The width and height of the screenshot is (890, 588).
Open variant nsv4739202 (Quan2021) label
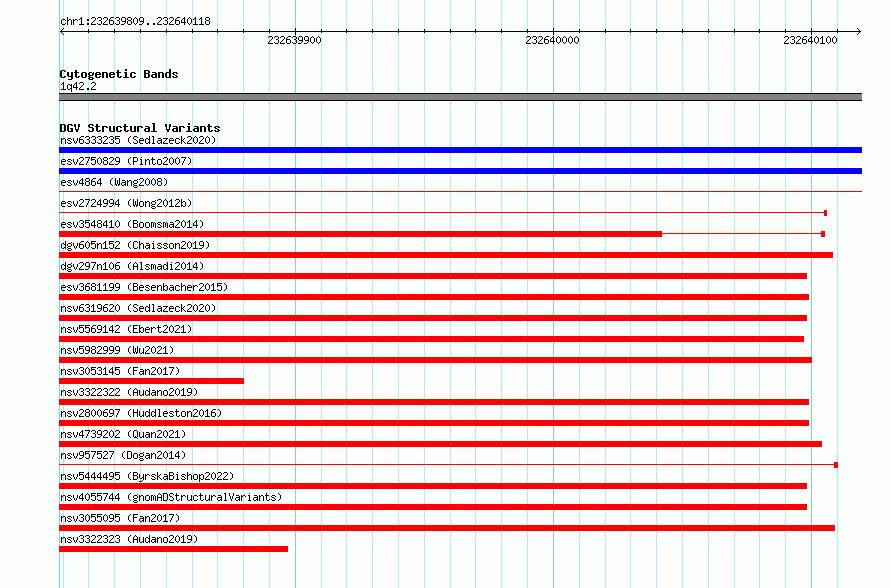coord(123,434)
